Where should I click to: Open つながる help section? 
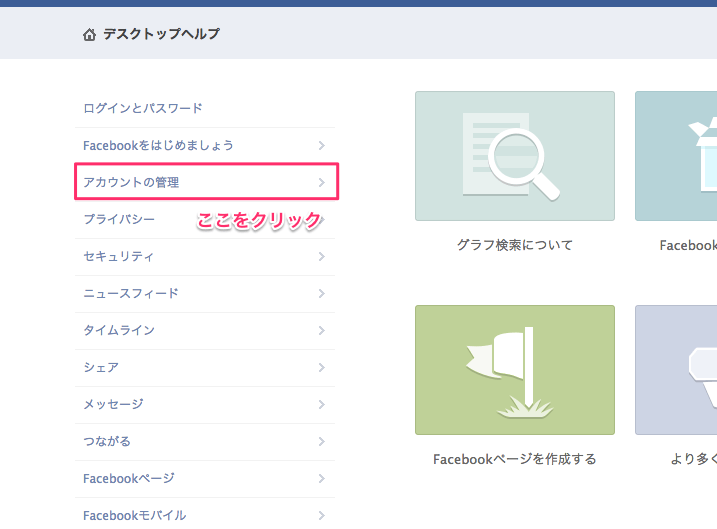[107, 442]
